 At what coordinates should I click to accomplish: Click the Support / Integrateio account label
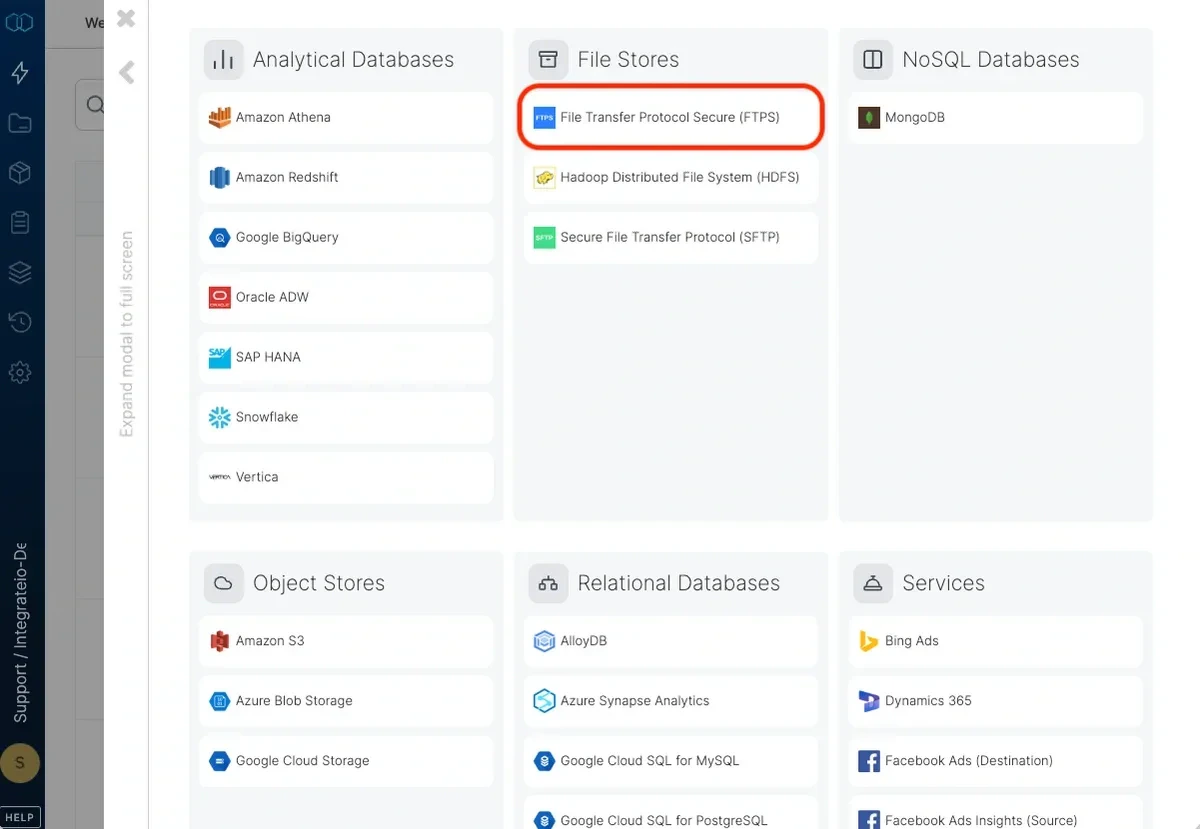pyautogui.click(x=20, y=632)
